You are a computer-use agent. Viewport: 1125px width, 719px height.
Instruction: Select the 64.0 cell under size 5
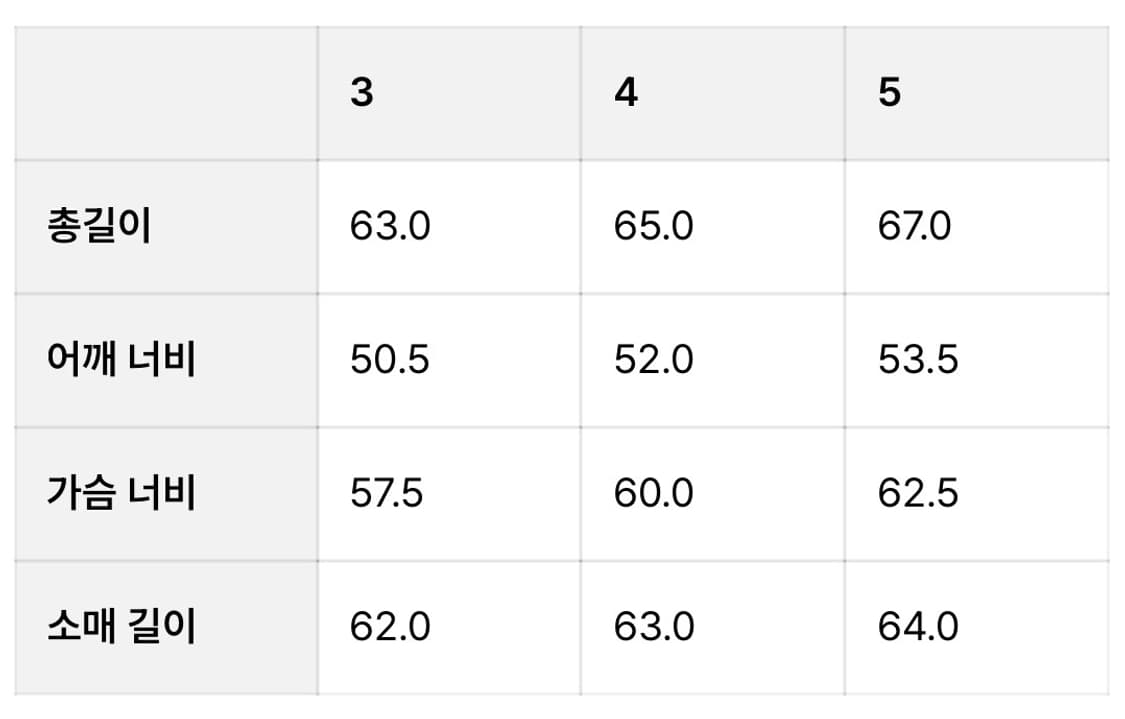(x=918, y=628)
